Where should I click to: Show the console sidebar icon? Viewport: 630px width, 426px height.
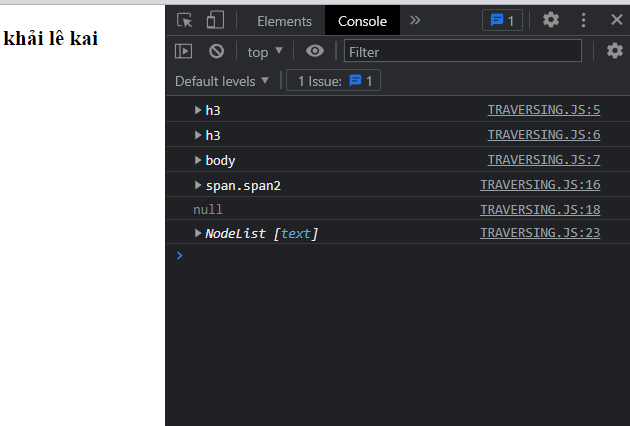pyautogui.click(x=184, y=51)
